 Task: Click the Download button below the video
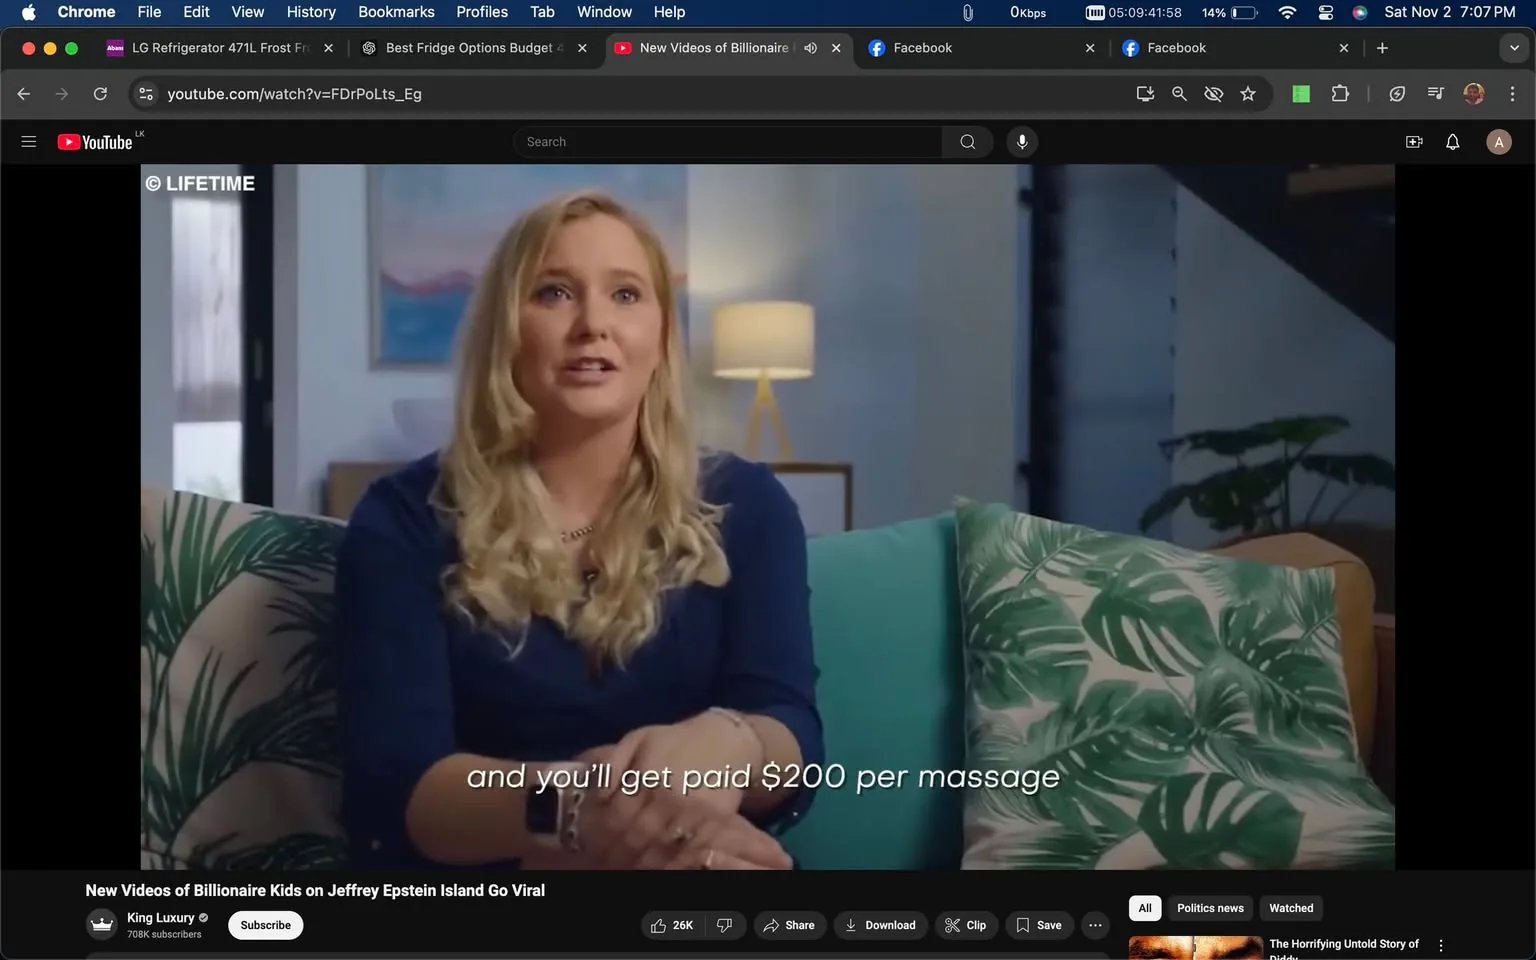point(880,925)
